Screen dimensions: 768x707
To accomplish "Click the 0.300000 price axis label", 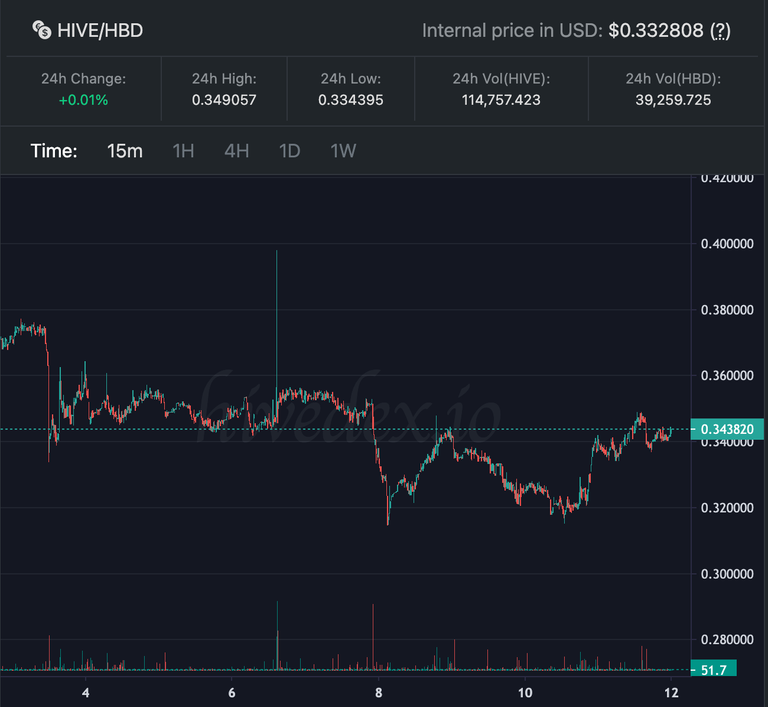I will pyautogui.click(x=727, y=574).
